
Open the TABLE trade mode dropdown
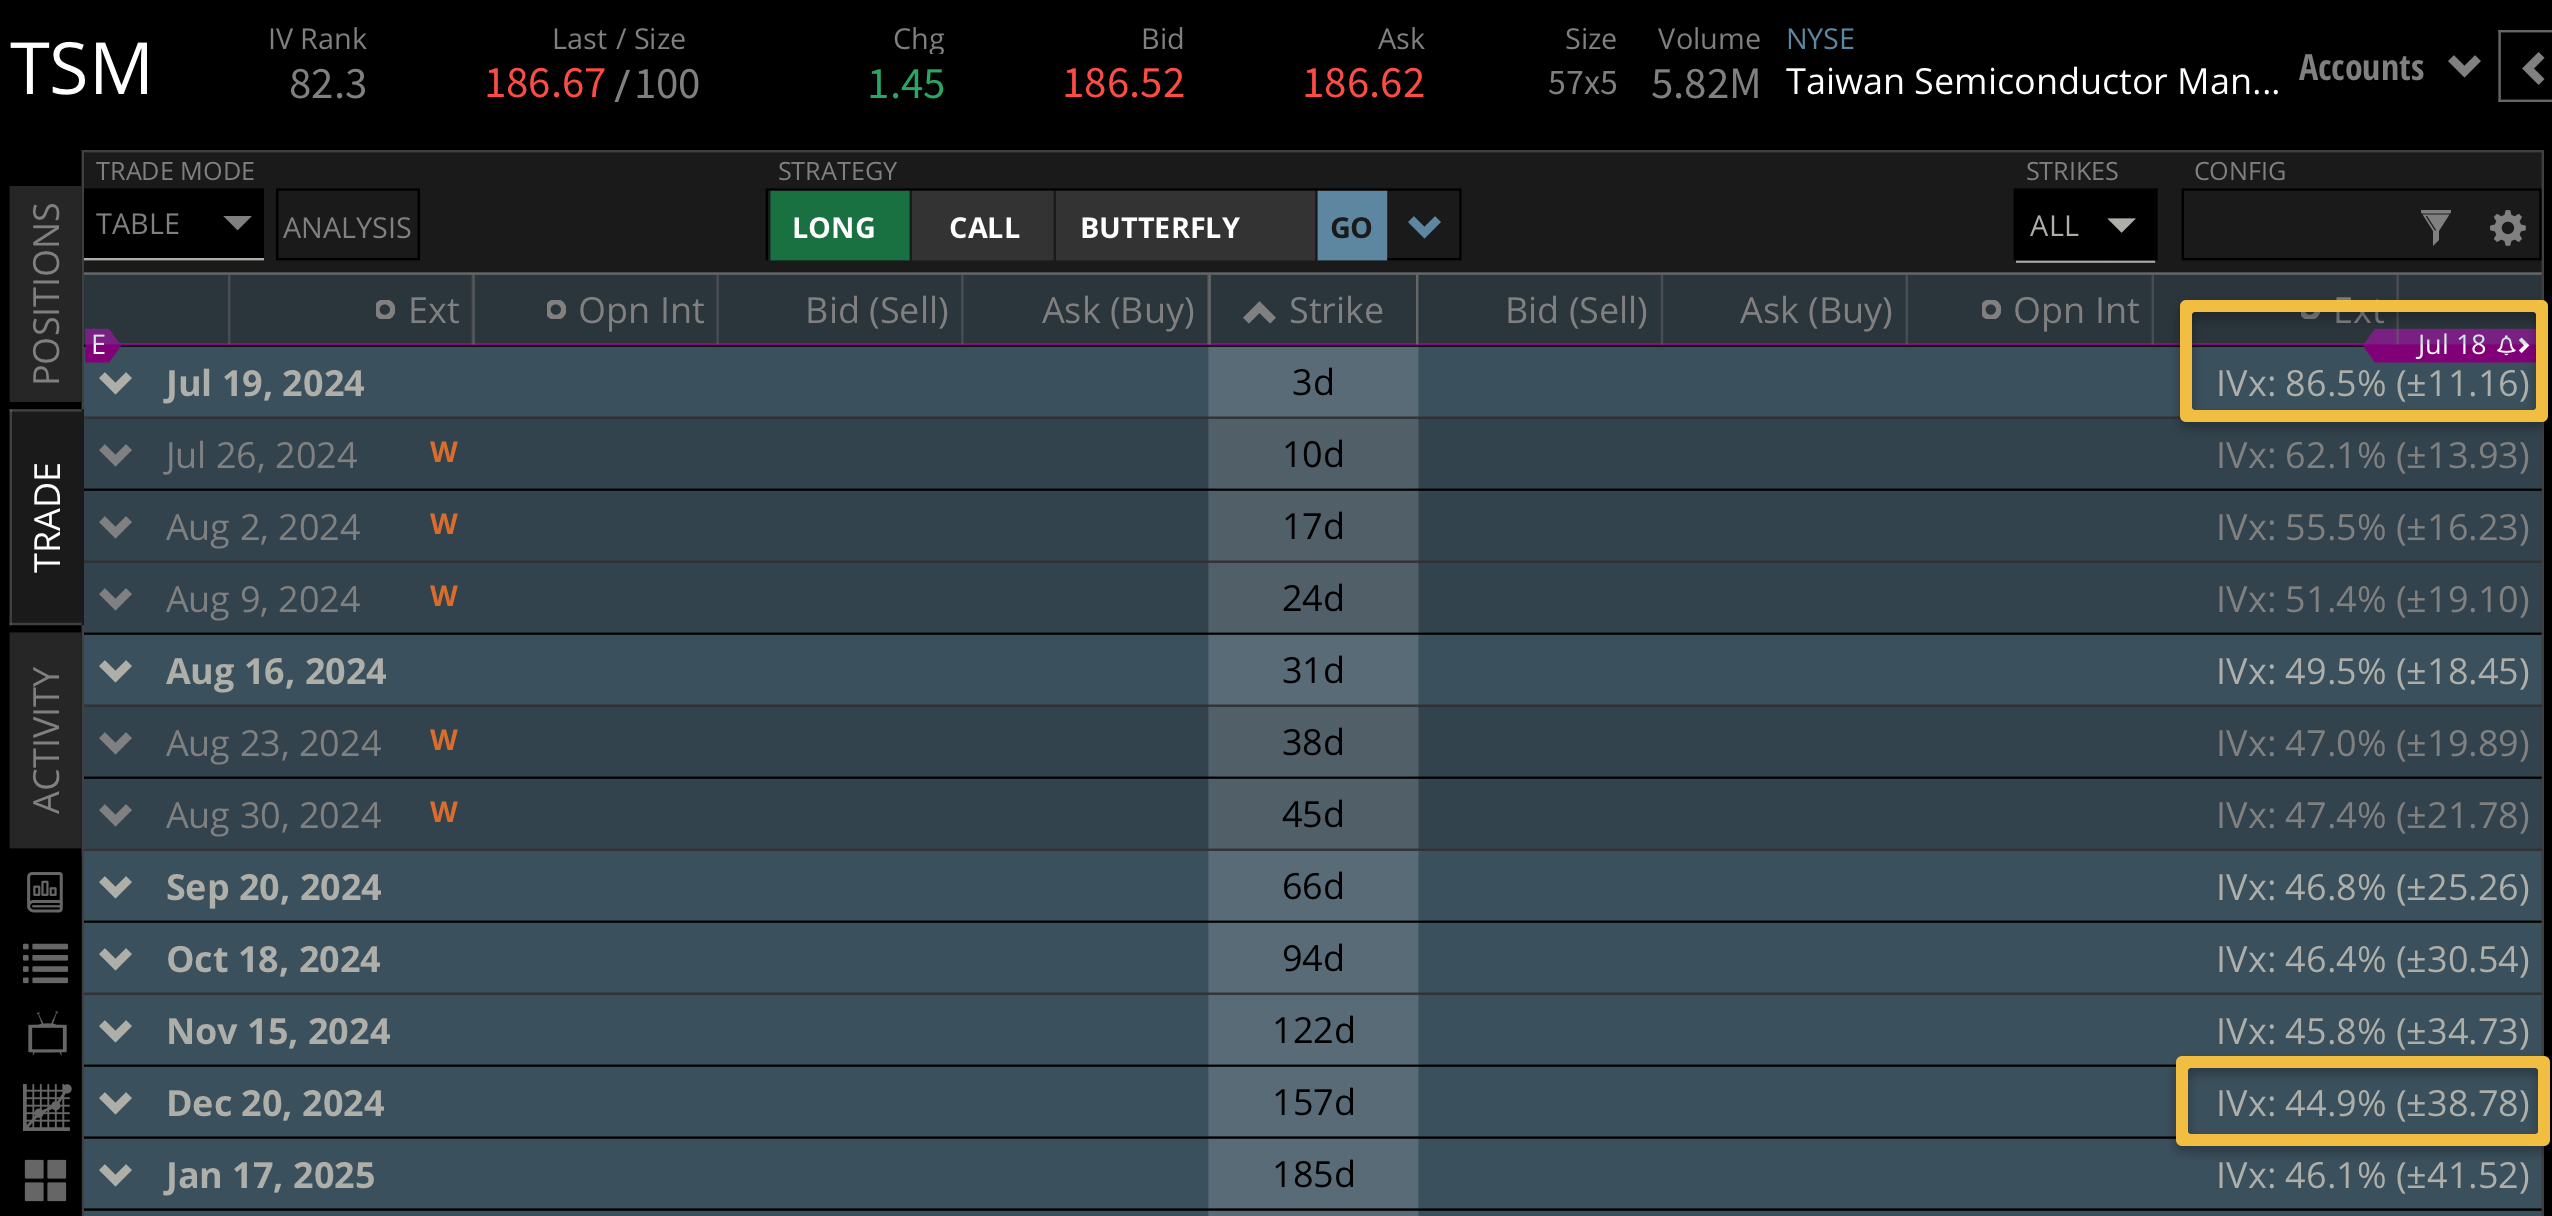tap(172, 224)
